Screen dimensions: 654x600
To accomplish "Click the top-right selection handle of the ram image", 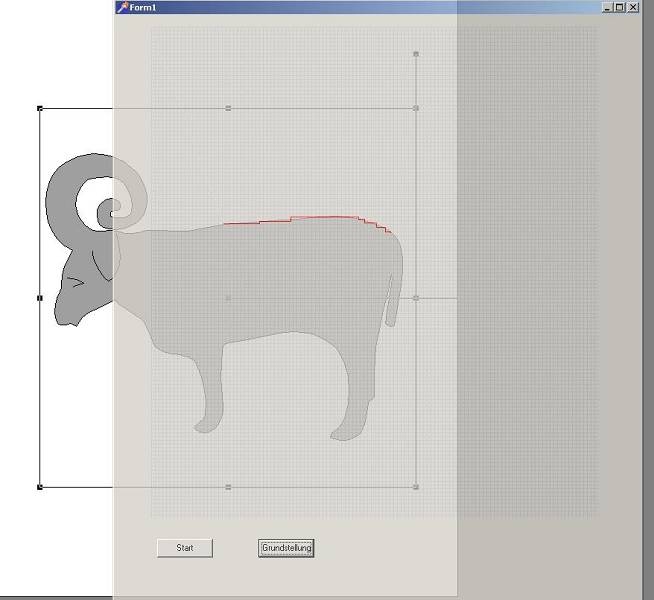I will click(x=416, y=108).
